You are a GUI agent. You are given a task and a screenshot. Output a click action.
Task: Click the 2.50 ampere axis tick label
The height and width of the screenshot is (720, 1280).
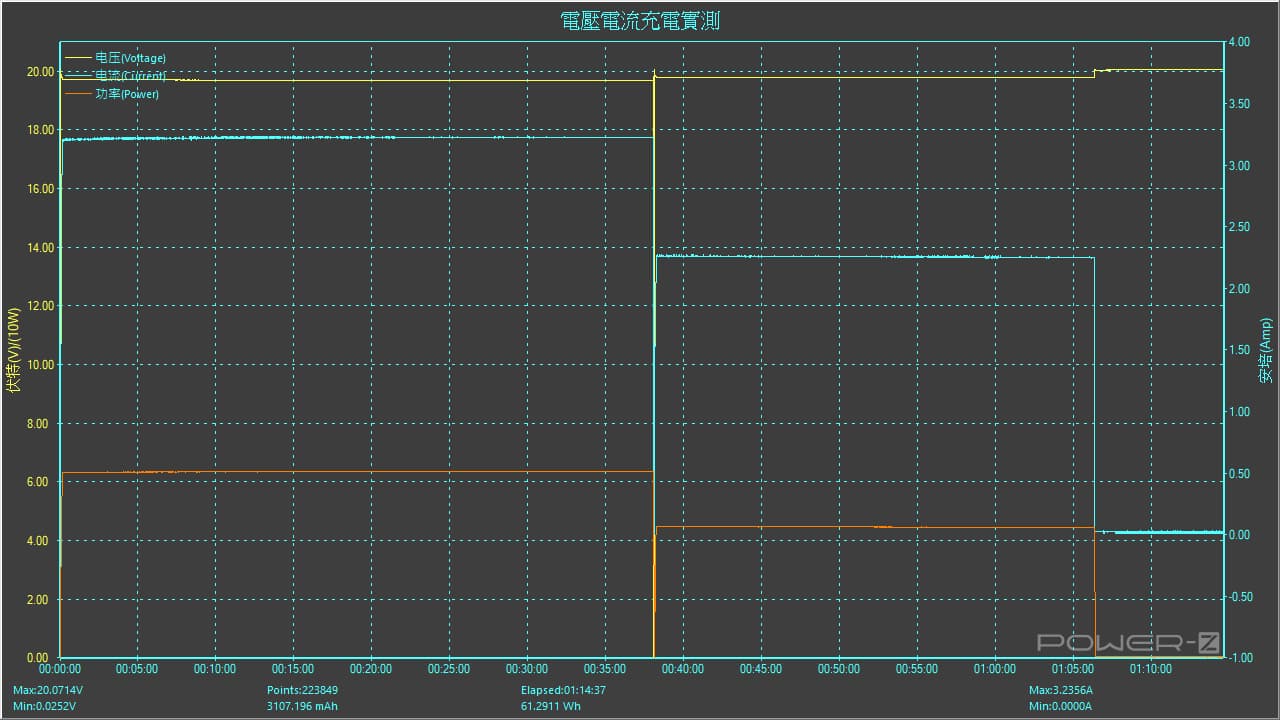coord(1239,227)
